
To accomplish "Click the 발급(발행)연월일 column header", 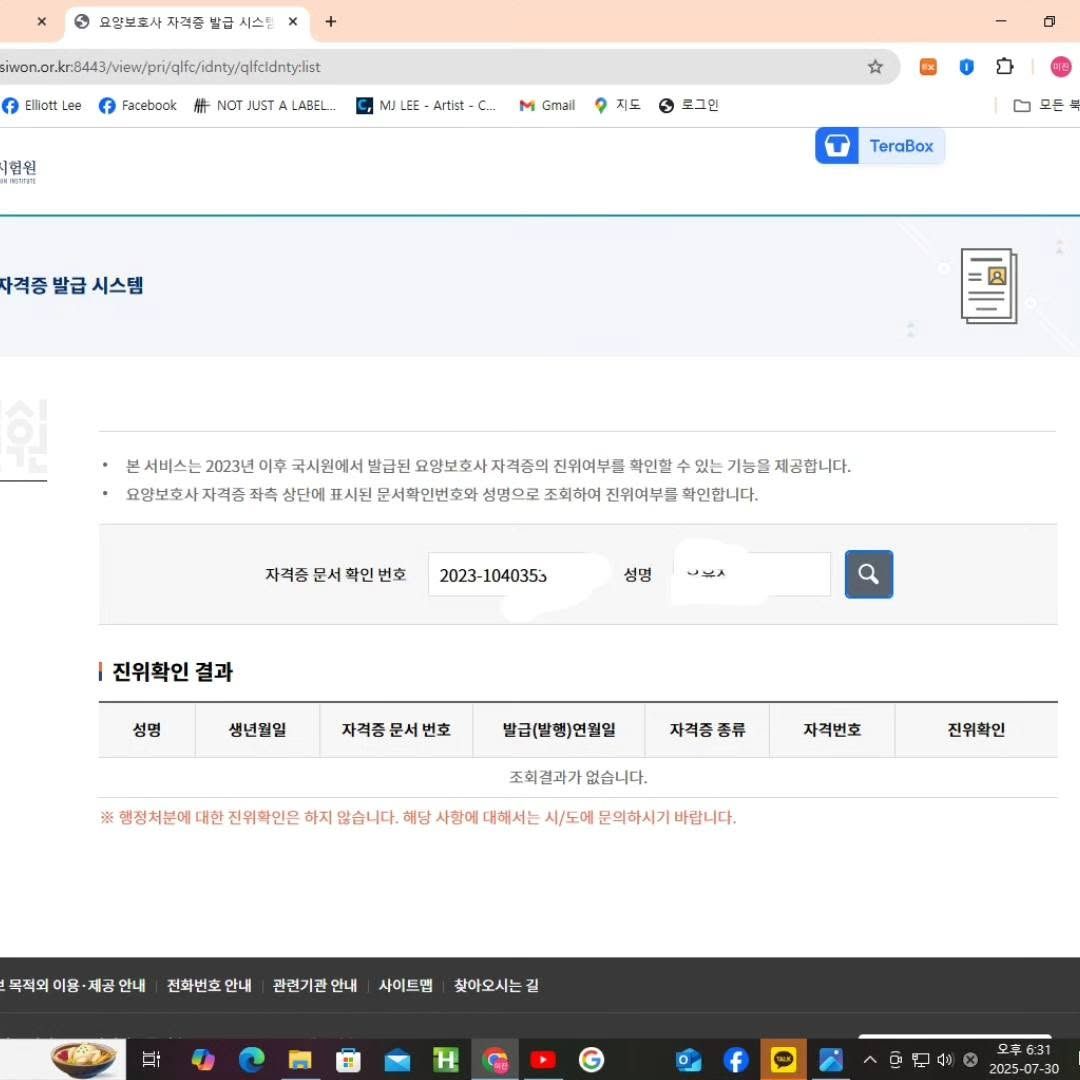I will [x=559, y=729].
